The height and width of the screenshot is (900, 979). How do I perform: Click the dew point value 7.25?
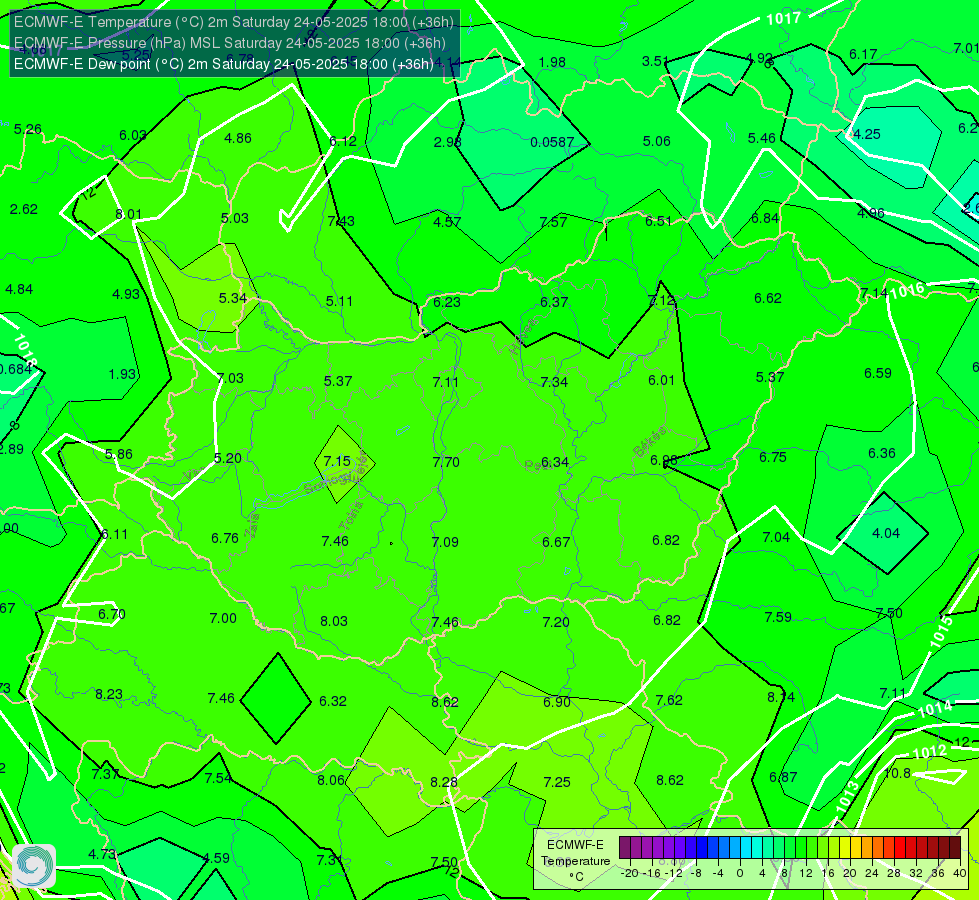click(557, 782)
